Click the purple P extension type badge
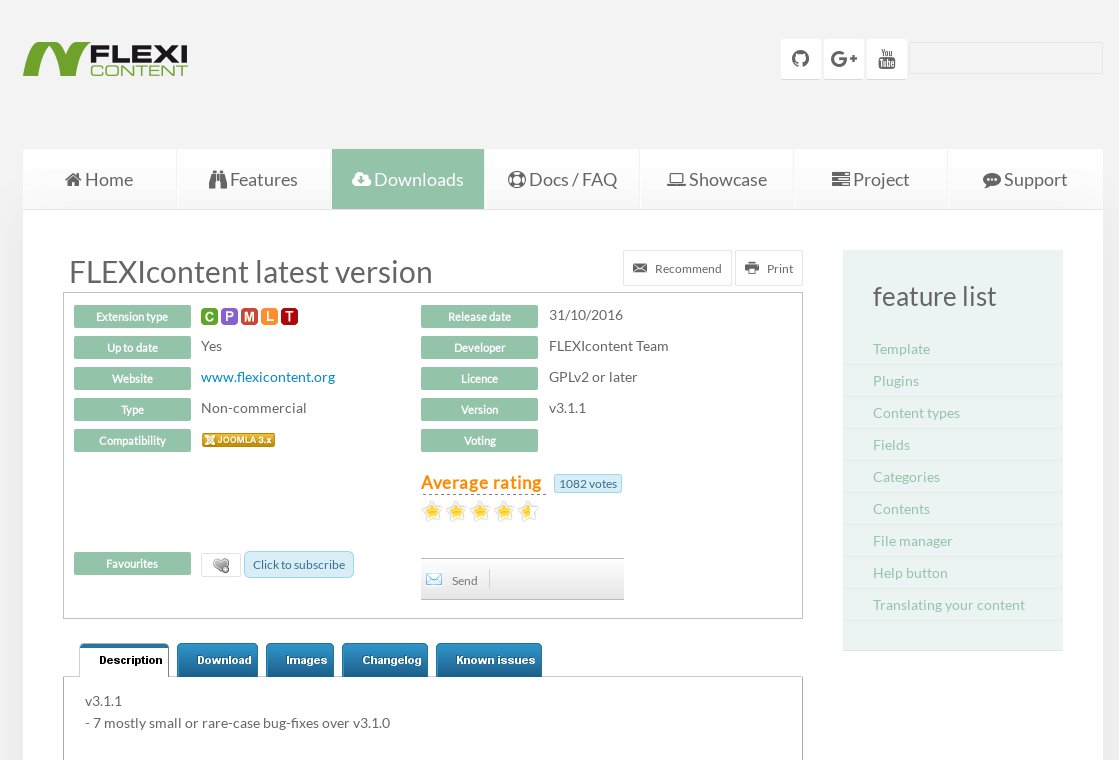Screen dimensions: 1119x760 pyautogui.click(x=229, y=316)
